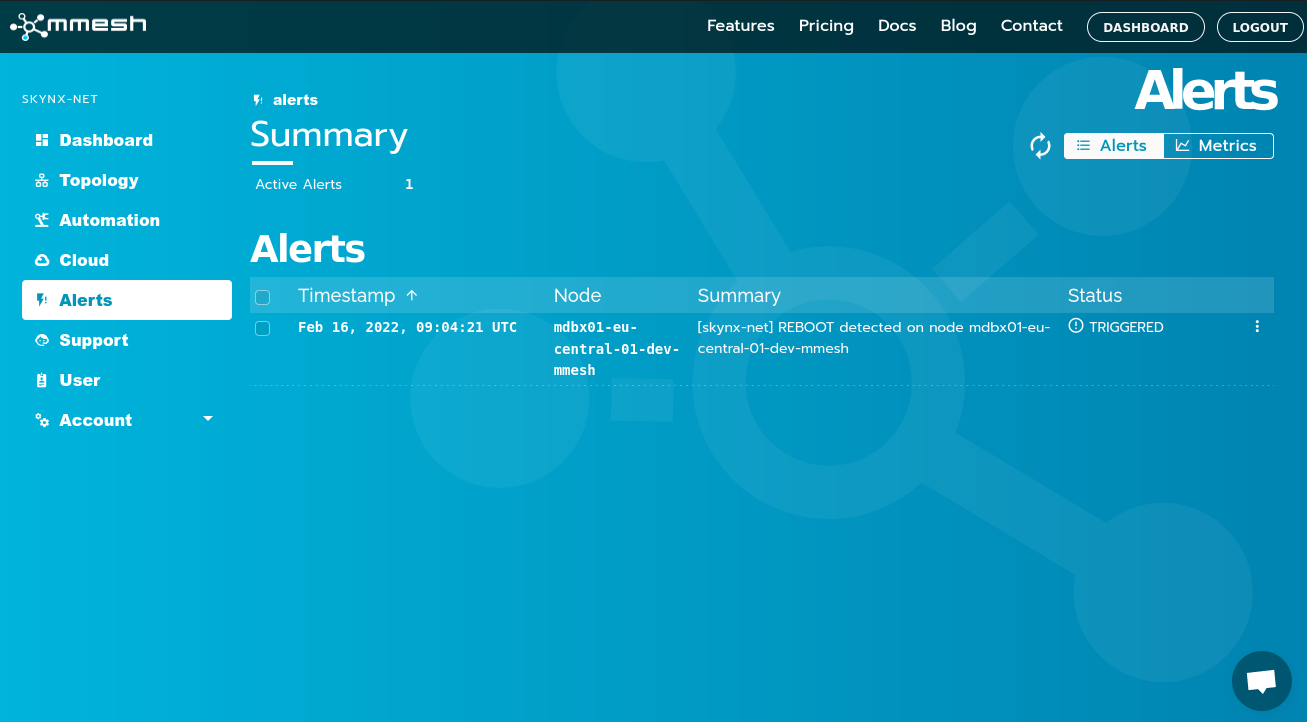1307x722 pixels.
Task: Click the refresh alerts icon
Action: tap(1041, 146)
